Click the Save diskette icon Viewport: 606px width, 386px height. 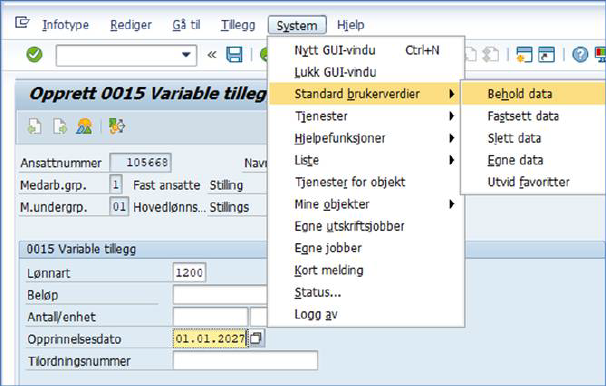(234, 55)
